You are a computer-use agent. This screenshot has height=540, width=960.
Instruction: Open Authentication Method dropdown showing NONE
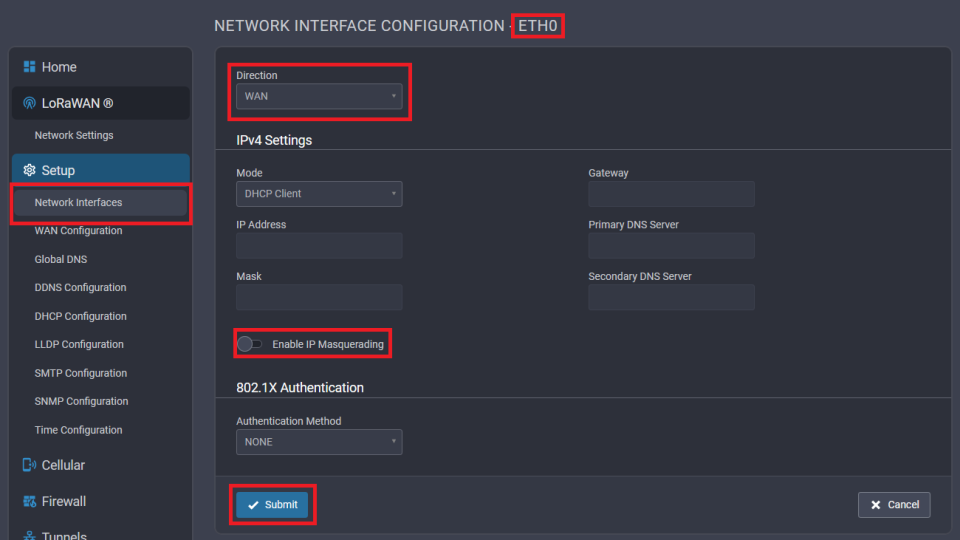[x=319, y=442]
